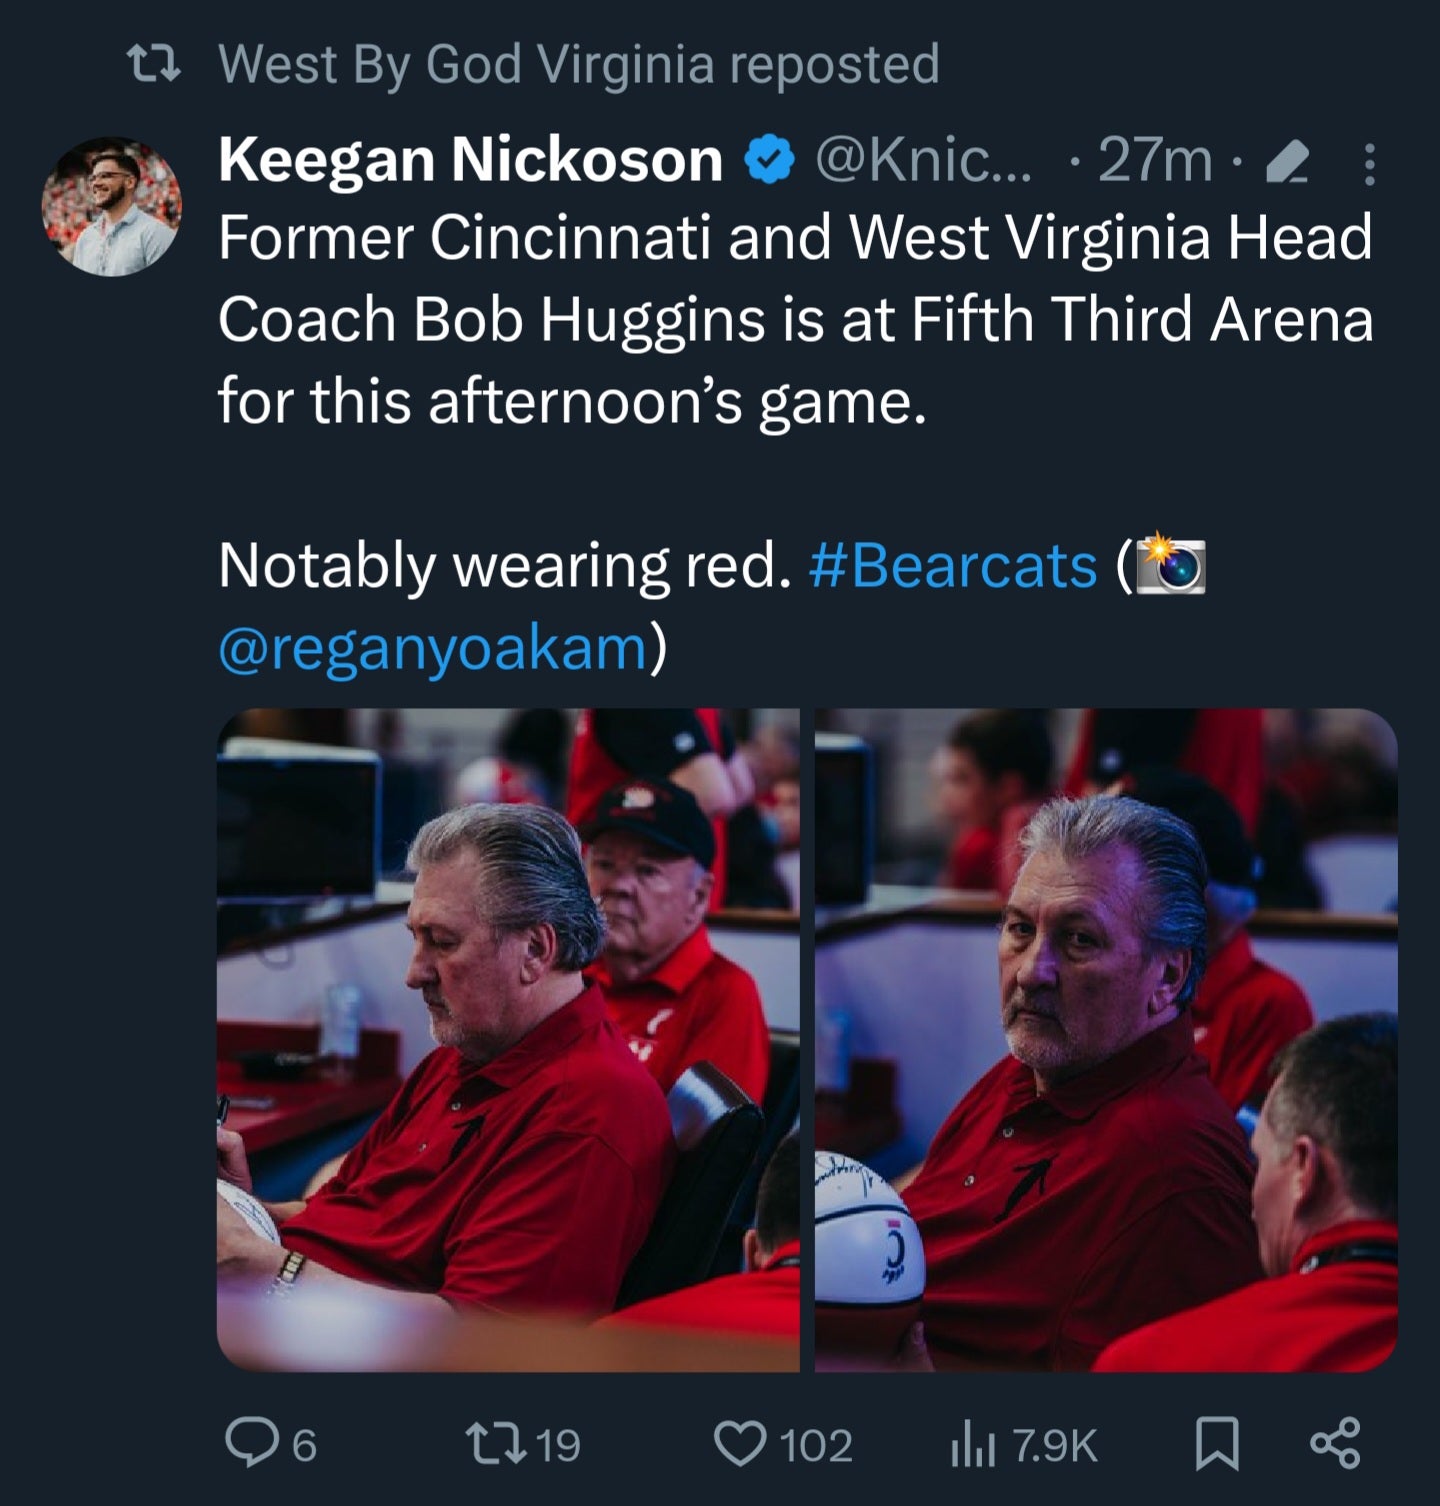The height and width of the screenshot is (1506, 1440).
Task: Open the #Bearcats hashtag
Action: point(951,566)
